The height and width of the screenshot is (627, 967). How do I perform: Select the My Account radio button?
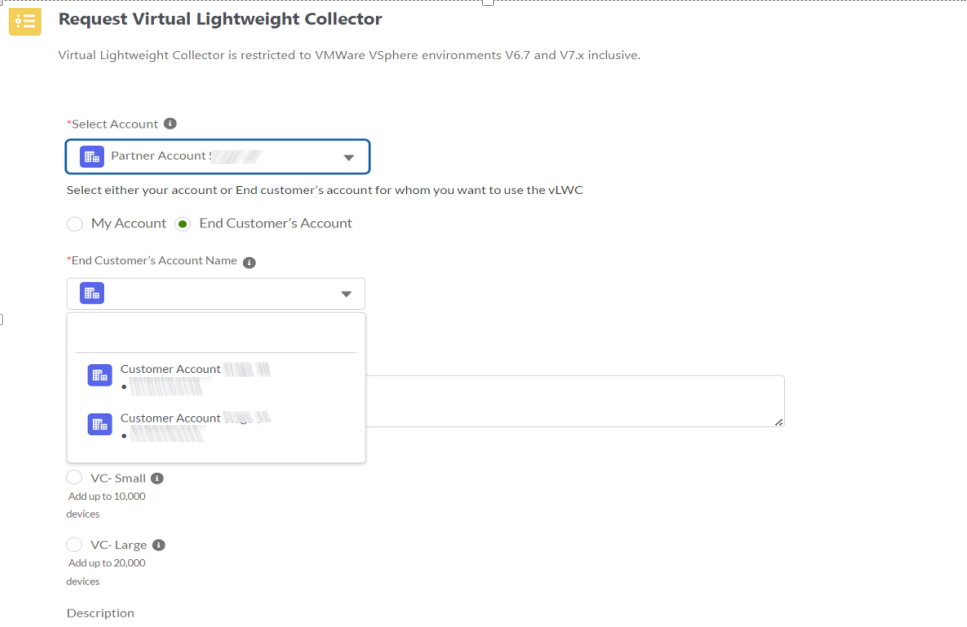coord(75,223)
